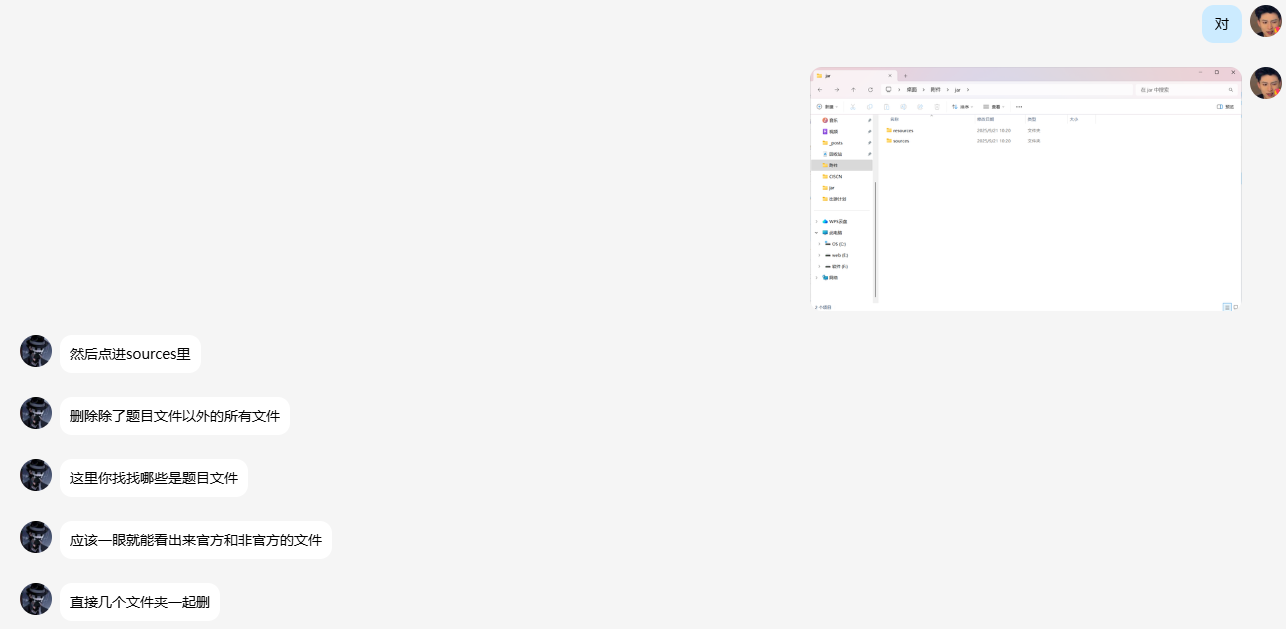Click the refresh icon in Explorer toolbar
The height and width of the screenshot is (629, 1286).
point(870,90)
